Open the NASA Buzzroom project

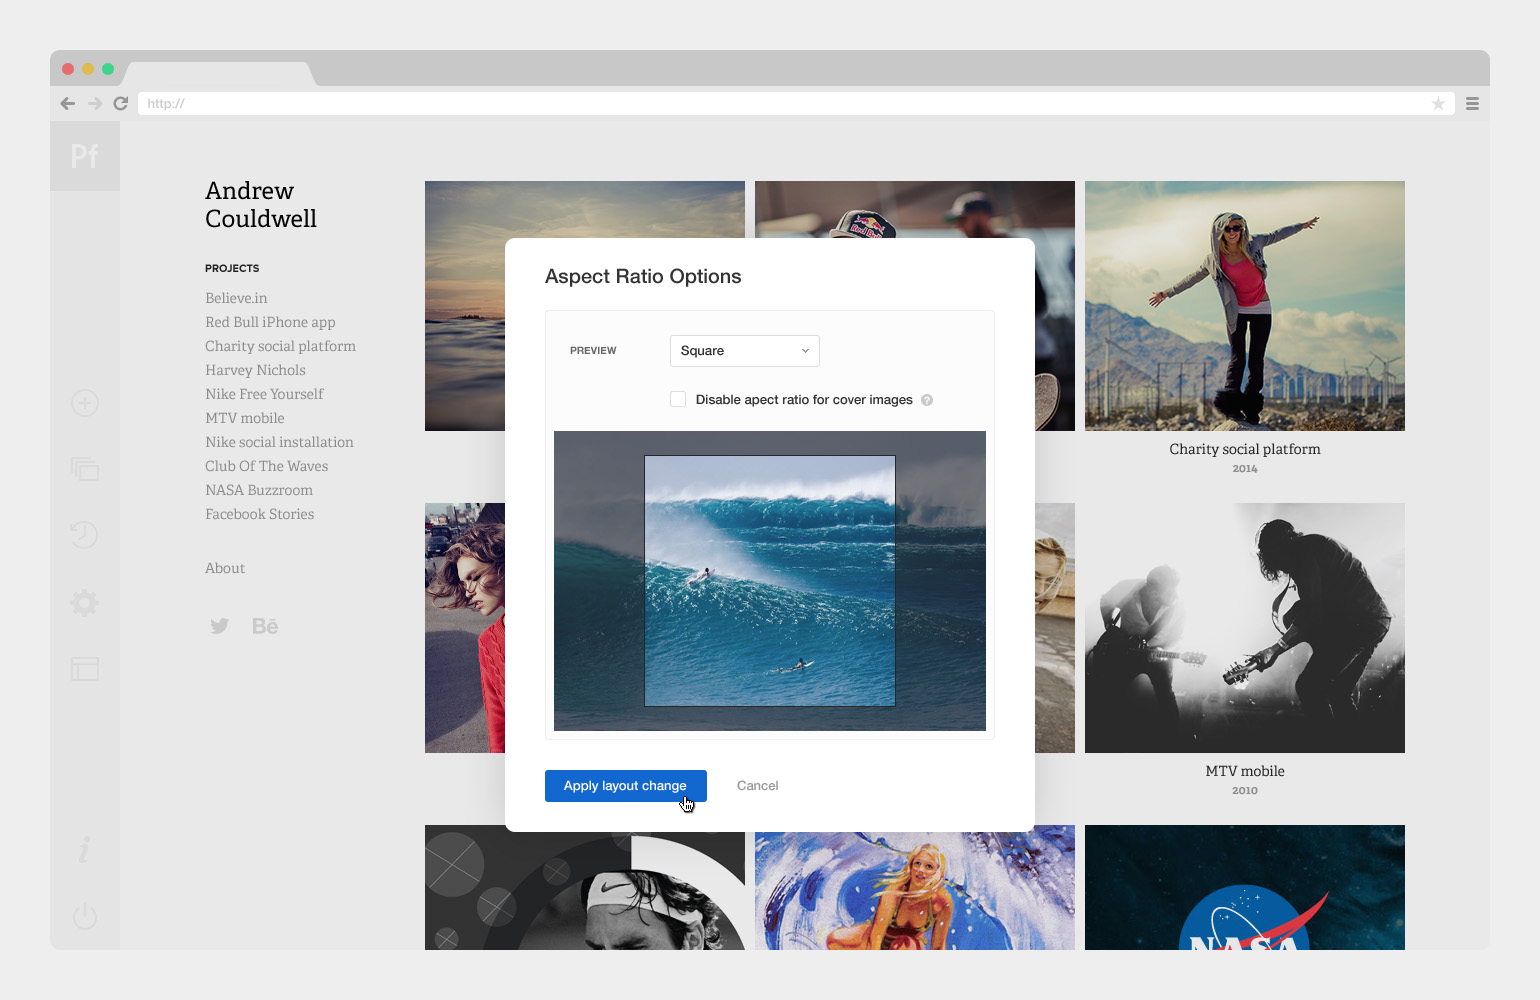258,489
